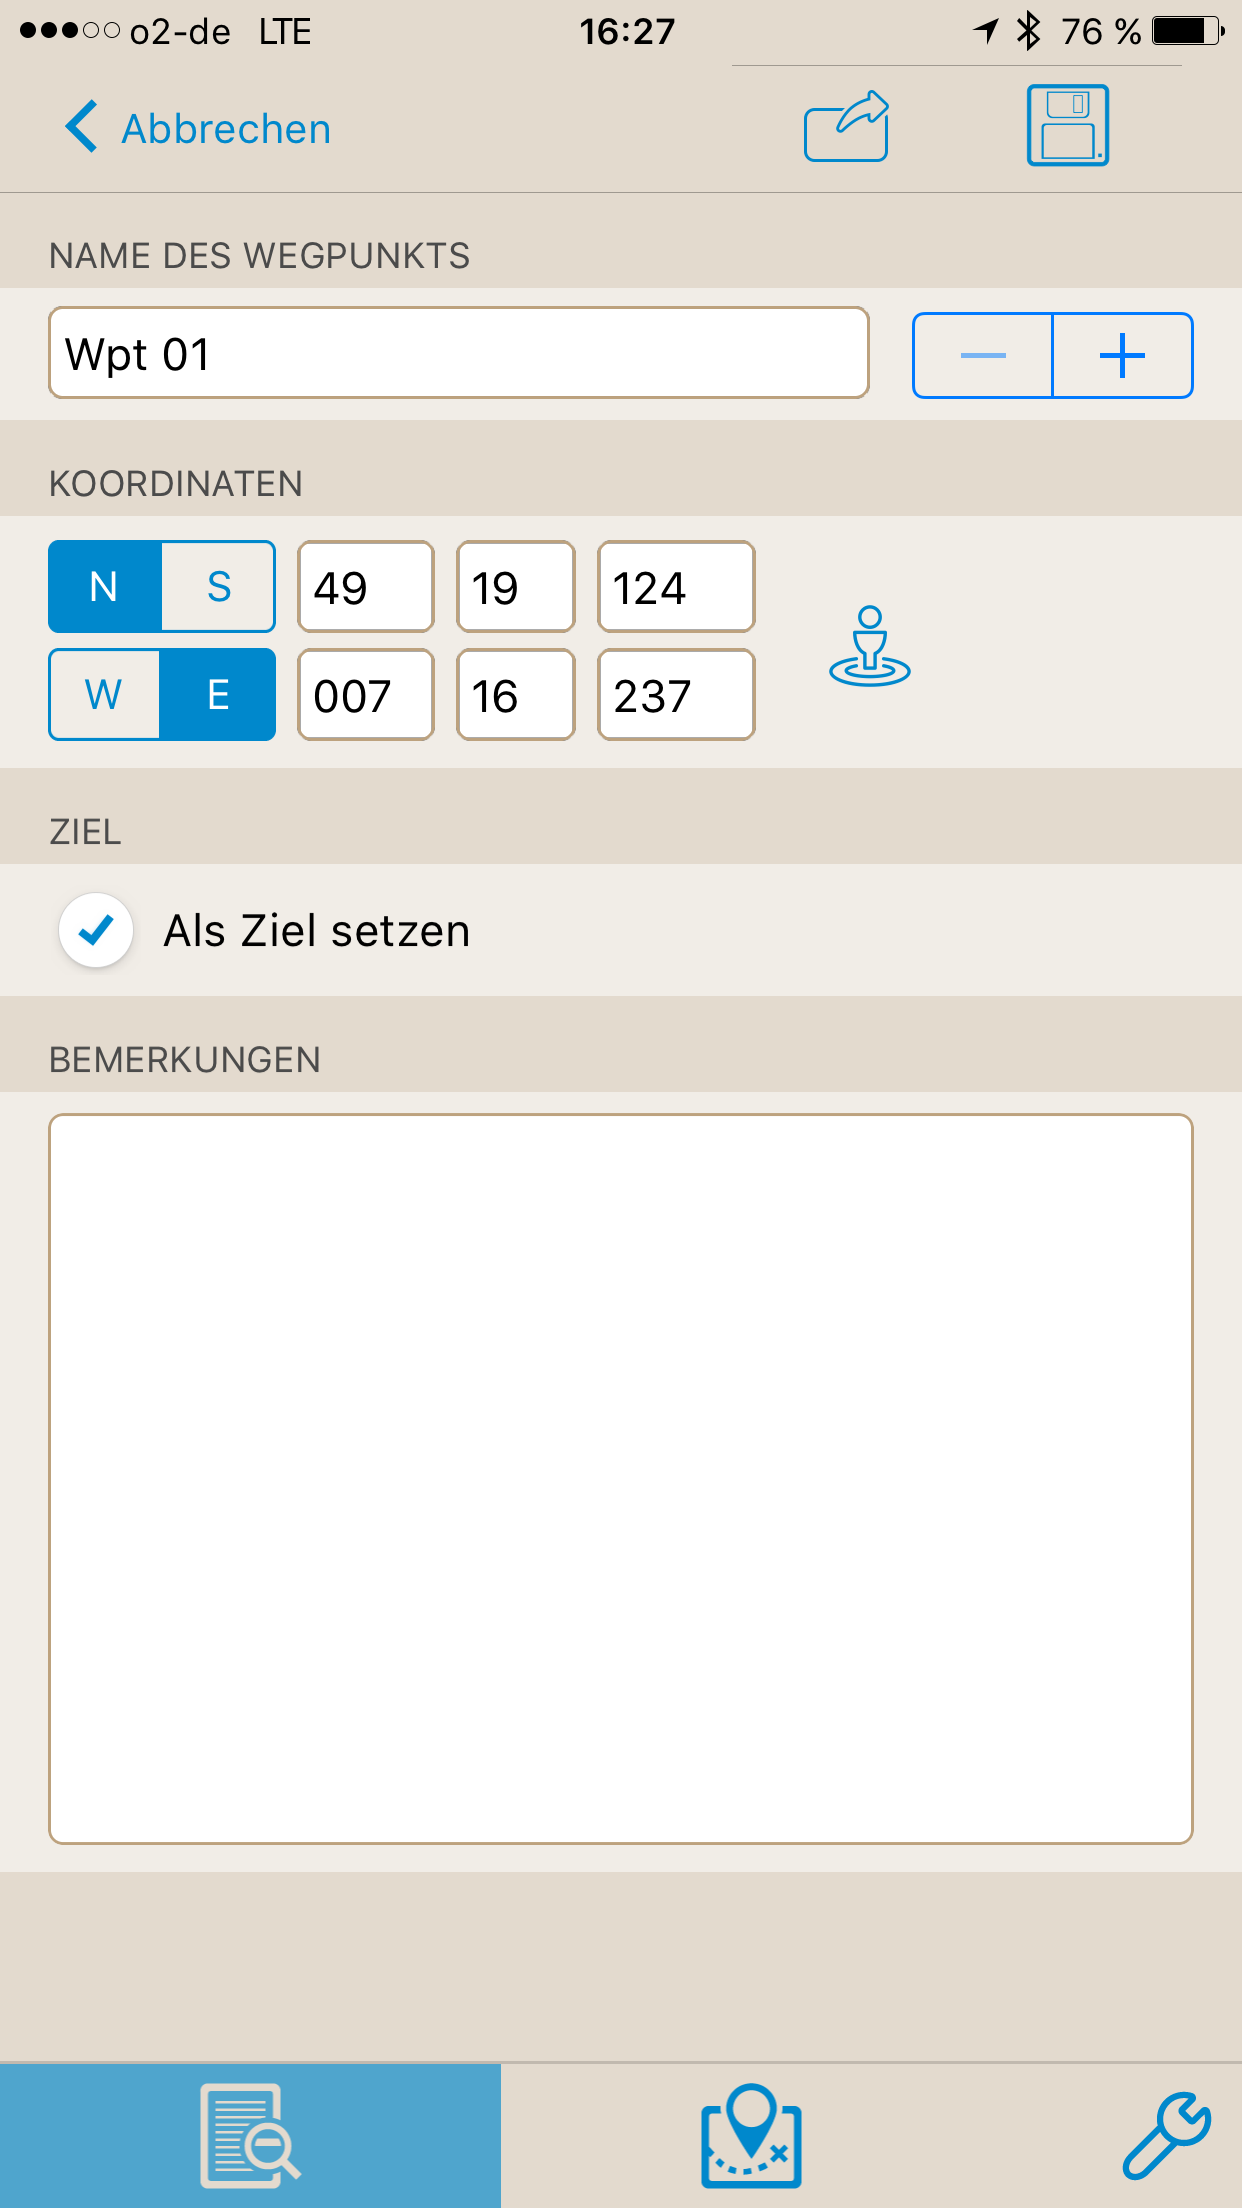Open the settings wrench tab

tap(1166, 2135)
